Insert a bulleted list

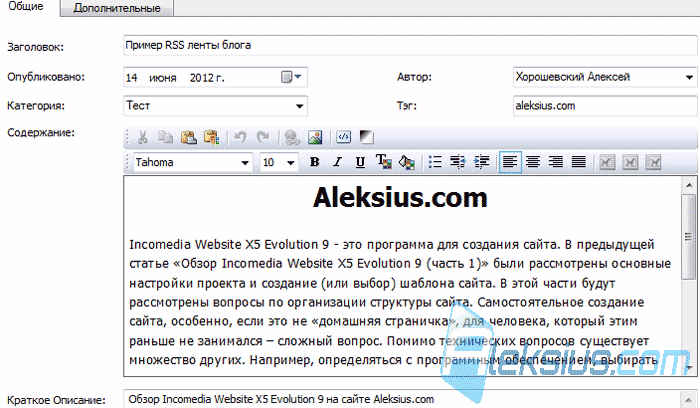435,162
